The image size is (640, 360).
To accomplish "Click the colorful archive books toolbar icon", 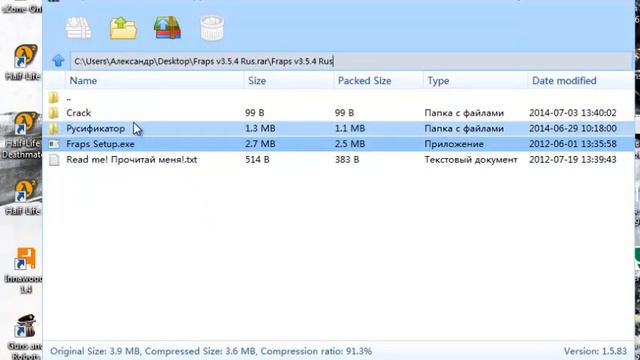I will [167, 28].
